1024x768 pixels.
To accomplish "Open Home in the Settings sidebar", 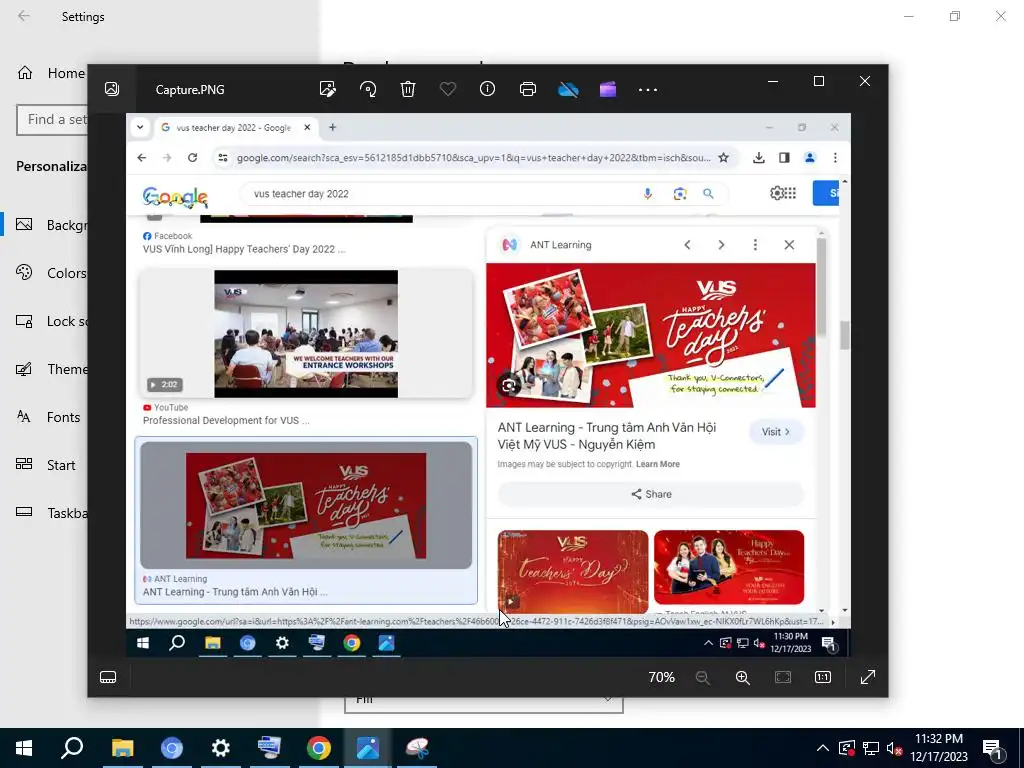I will (51, 73).
